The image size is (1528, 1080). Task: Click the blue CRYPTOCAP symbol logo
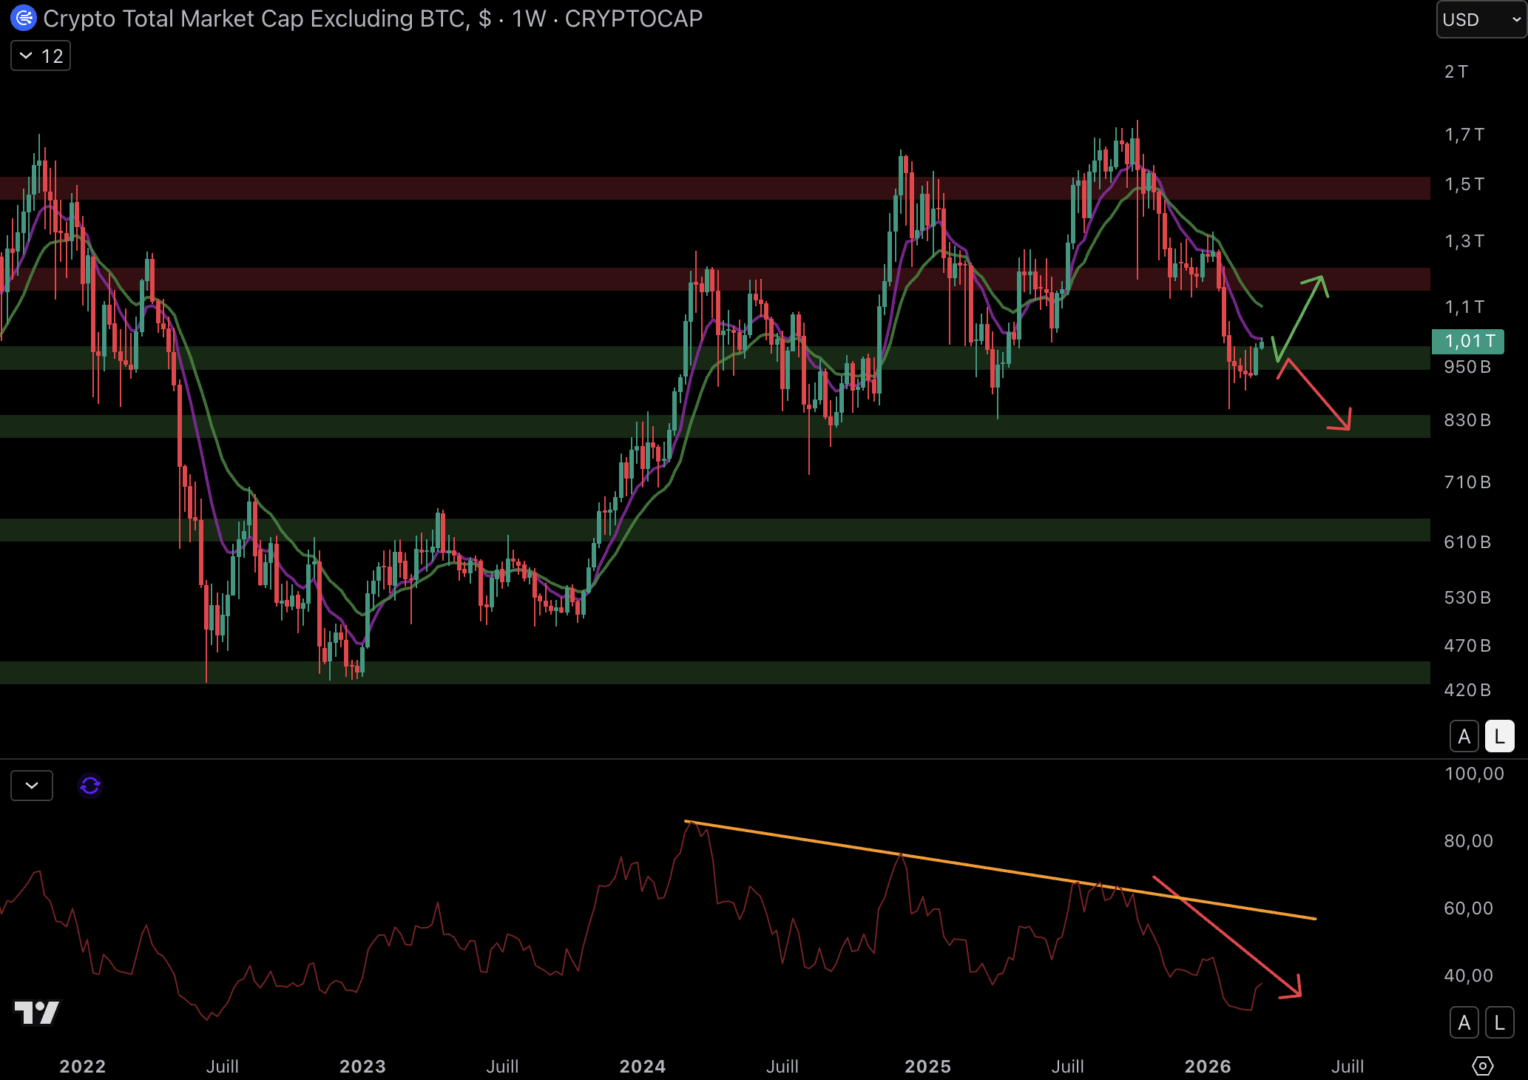[23, 18]
